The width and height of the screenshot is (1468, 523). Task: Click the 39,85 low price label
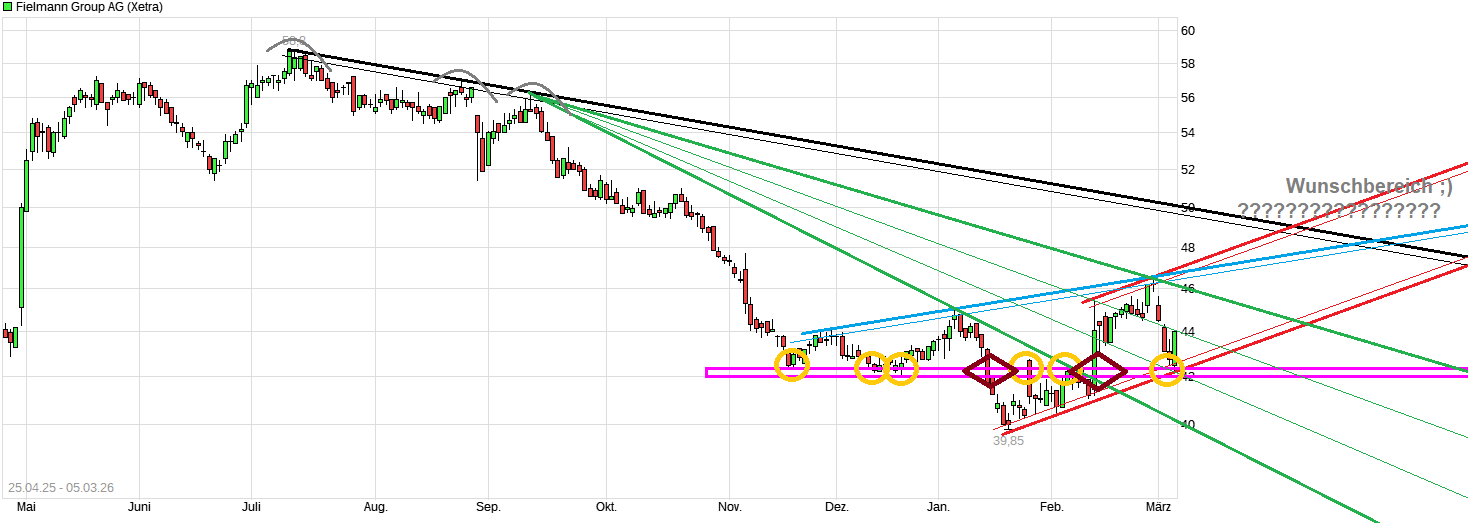pyautogui.click(x=1008, y=441)
